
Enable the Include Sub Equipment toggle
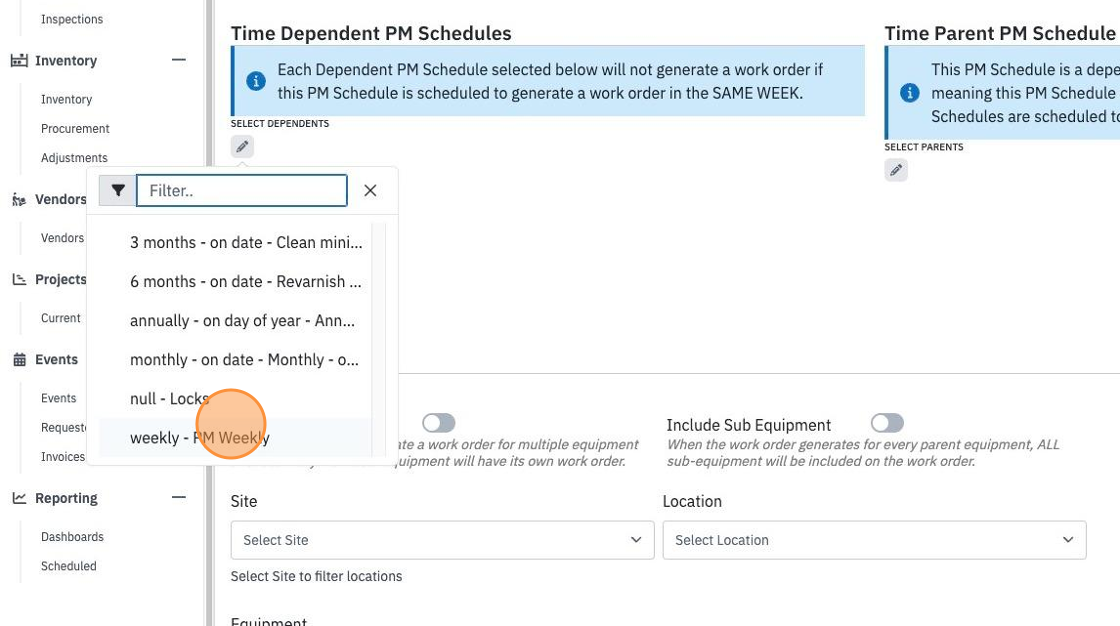click(x=887, y=423)
